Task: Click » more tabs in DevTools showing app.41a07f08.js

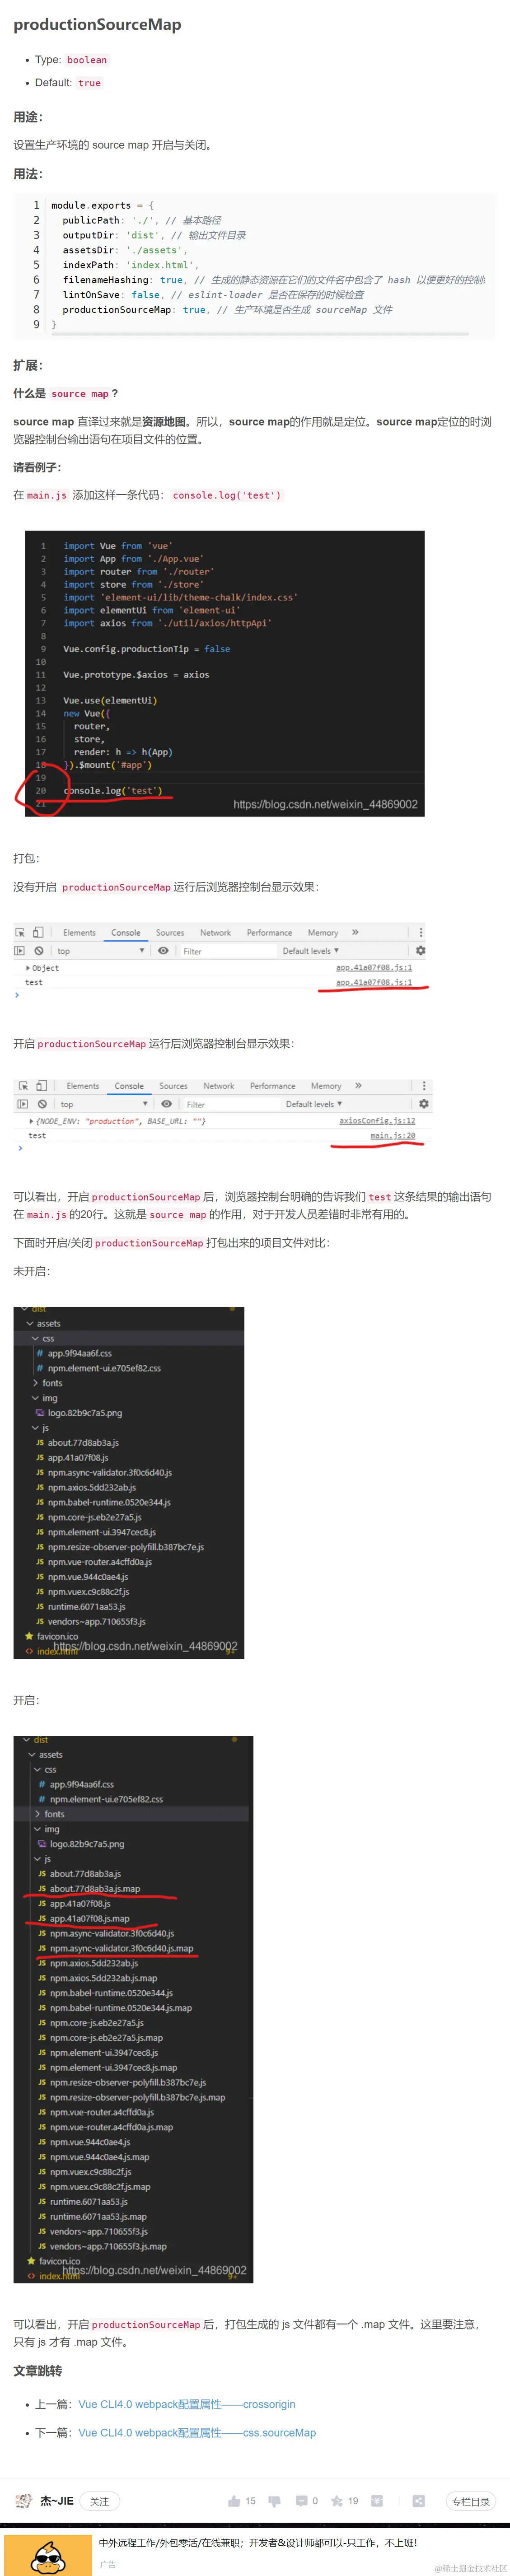Action: (355, 932)
